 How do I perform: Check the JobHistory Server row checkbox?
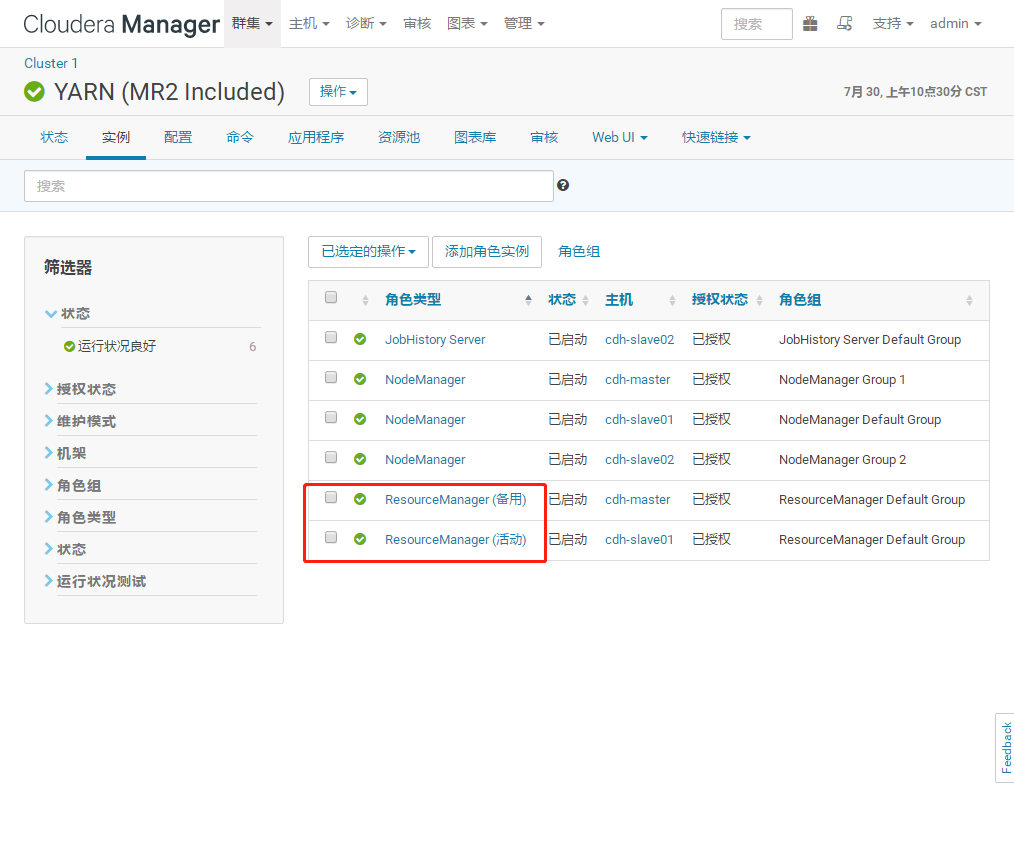click(331, 338)
